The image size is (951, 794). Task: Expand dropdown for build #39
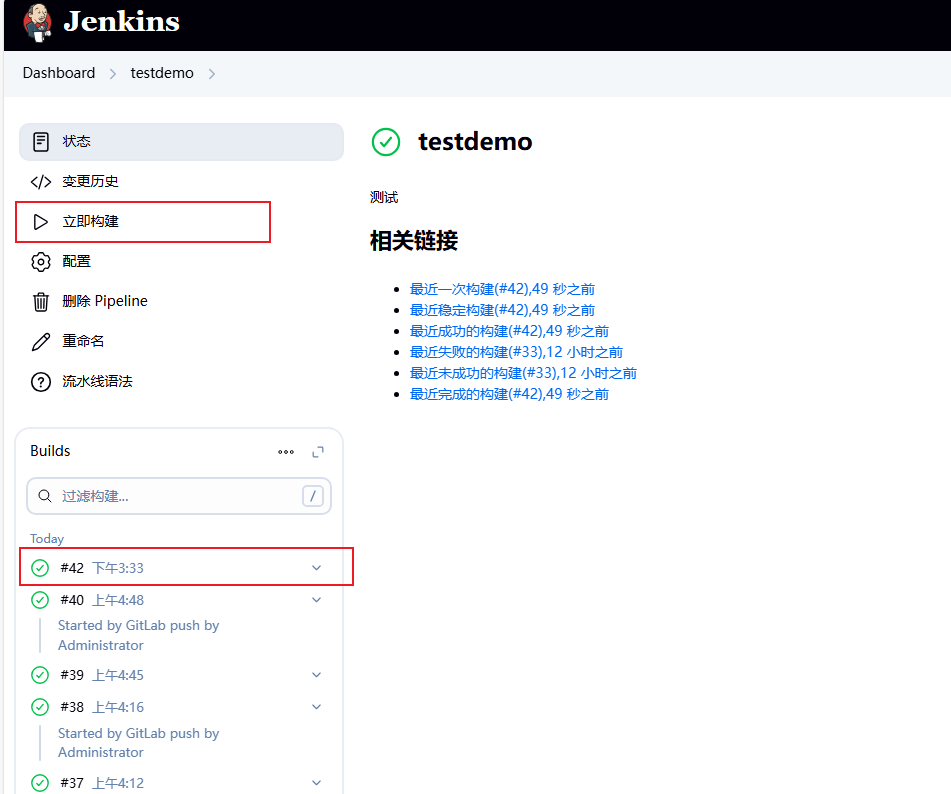317,675
